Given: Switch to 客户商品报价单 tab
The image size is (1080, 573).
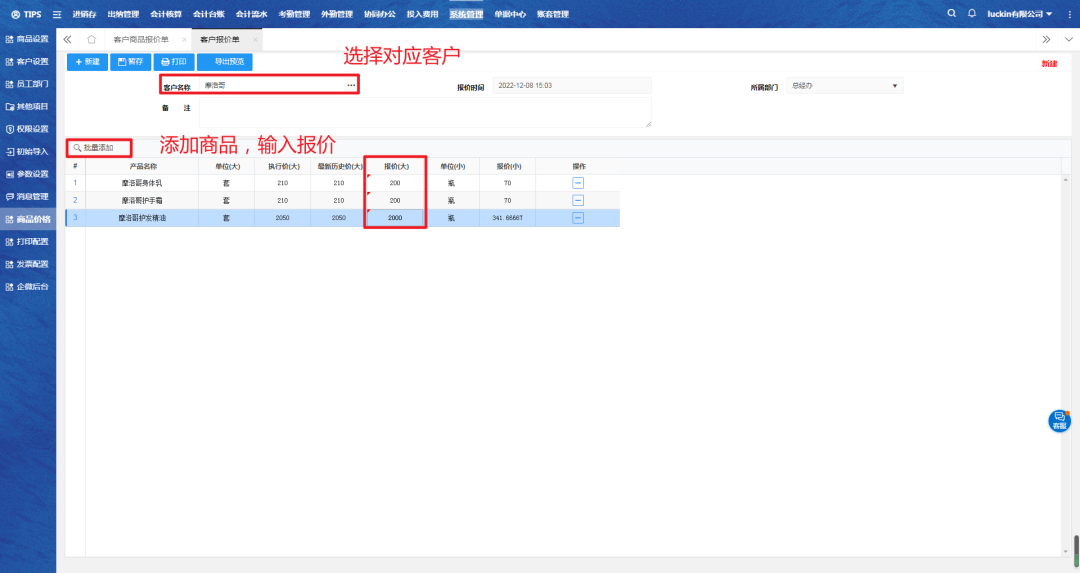Looking at the screenshot, I should pos(141,39).
